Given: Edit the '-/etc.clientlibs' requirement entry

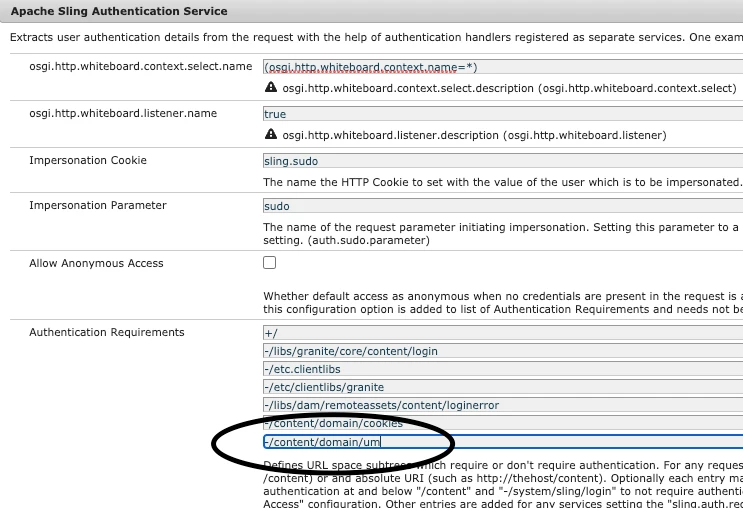Looking at the screenshot, I should (x=503, y=369).
